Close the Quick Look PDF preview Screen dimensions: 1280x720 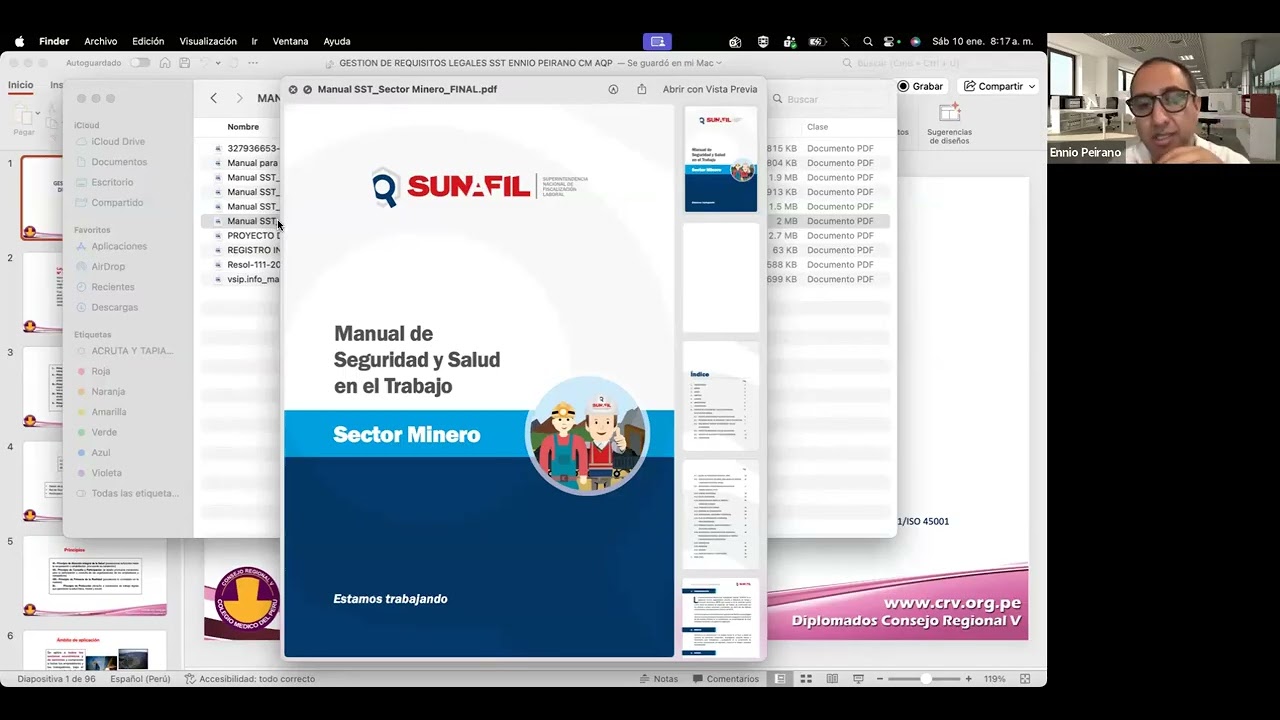(x=293, y=89)
